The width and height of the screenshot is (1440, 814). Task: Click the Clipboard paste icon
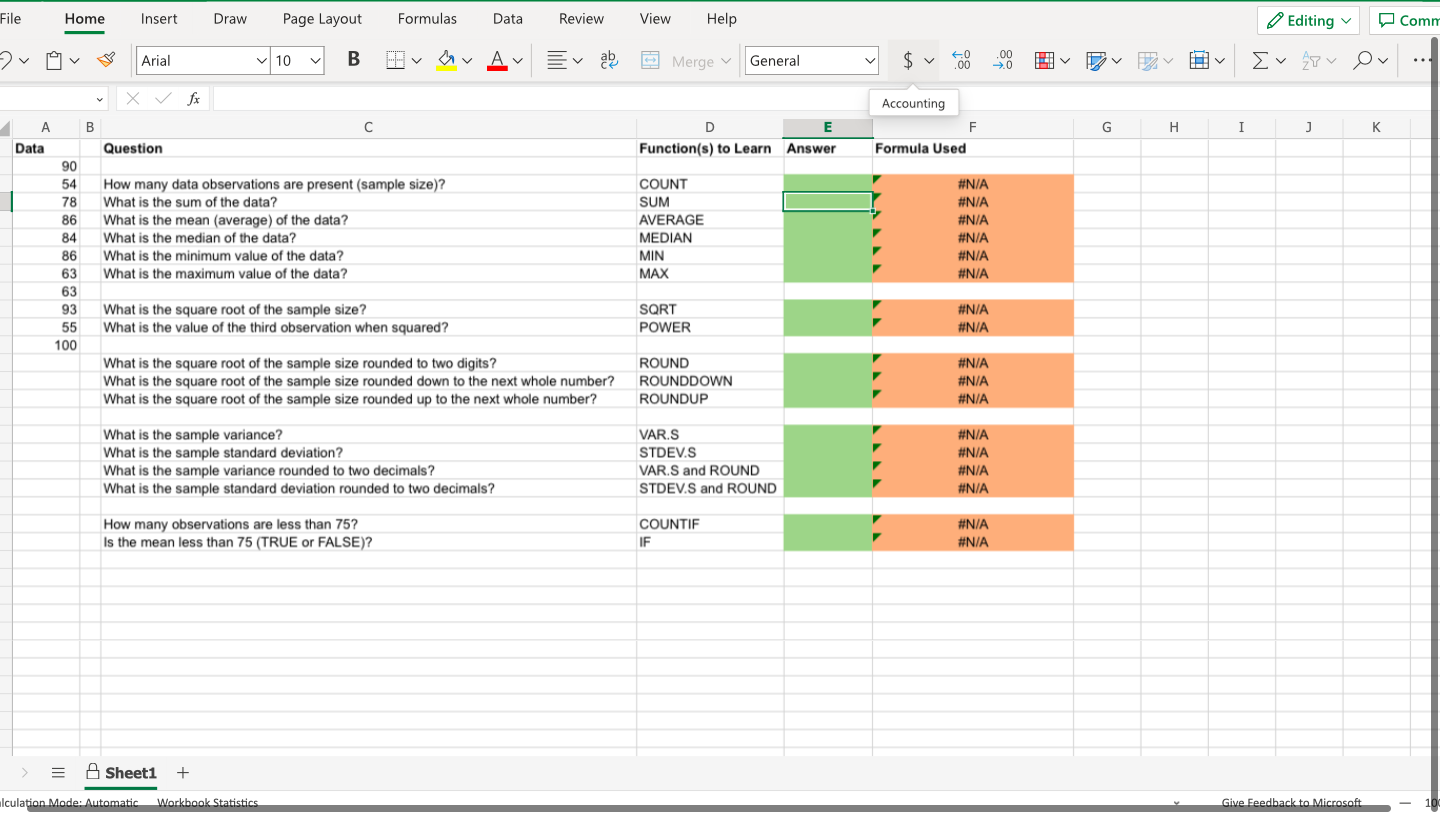[55, 59]
